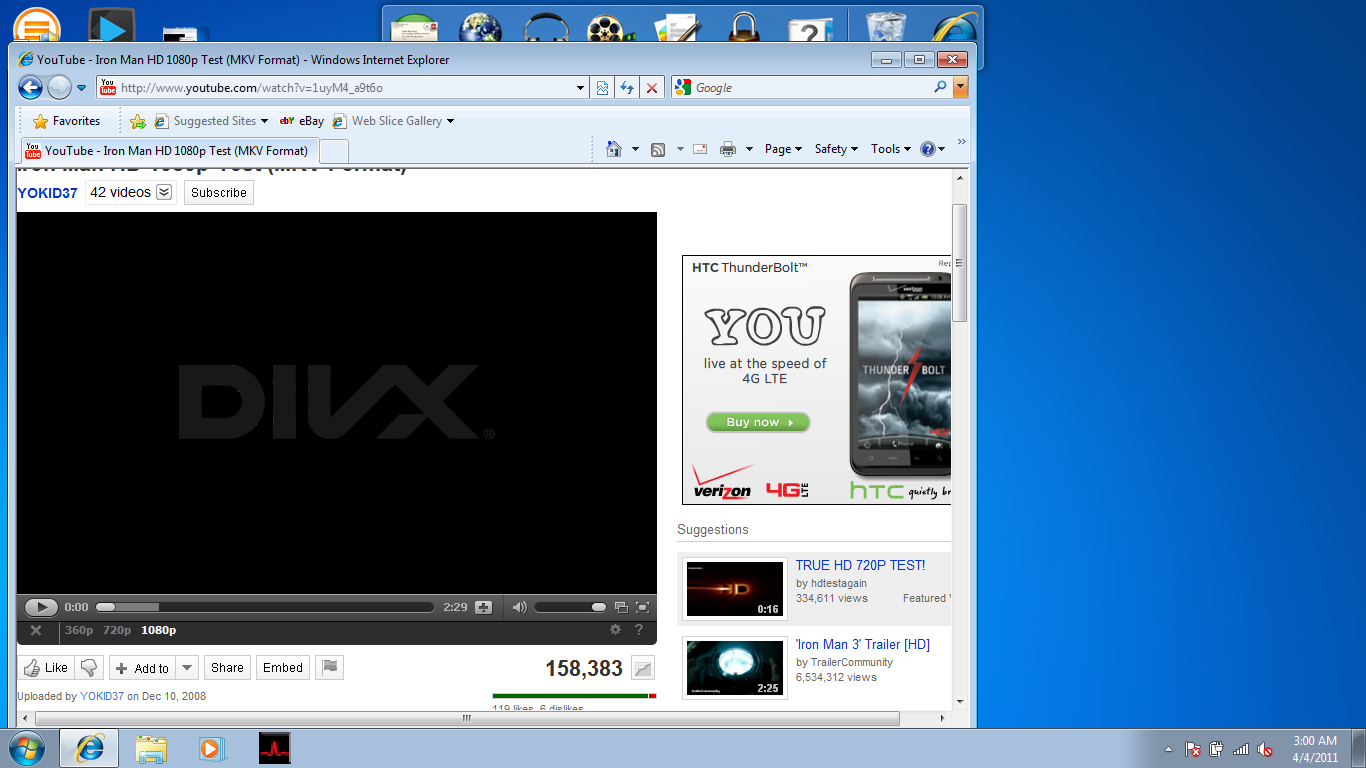
Task: Subscribe to the YOKID37 channel
Action: (219, 193)
